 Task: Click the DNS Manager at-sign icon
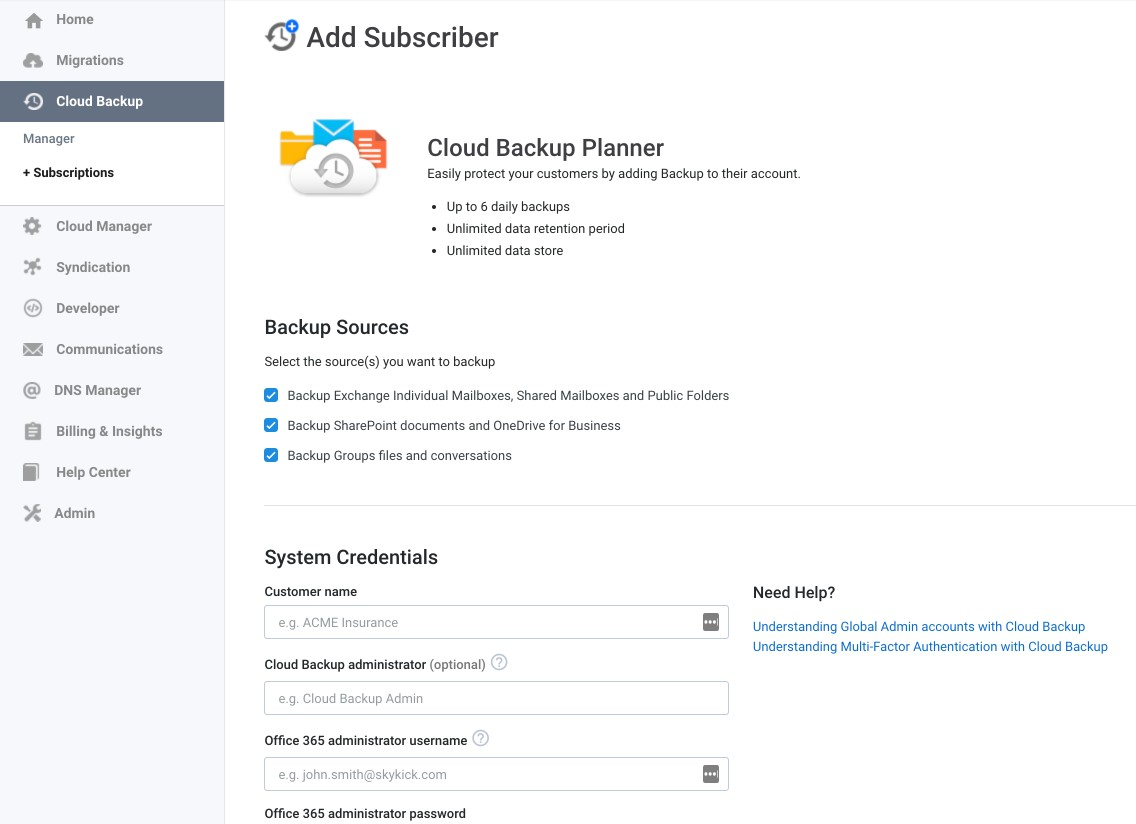32,390
